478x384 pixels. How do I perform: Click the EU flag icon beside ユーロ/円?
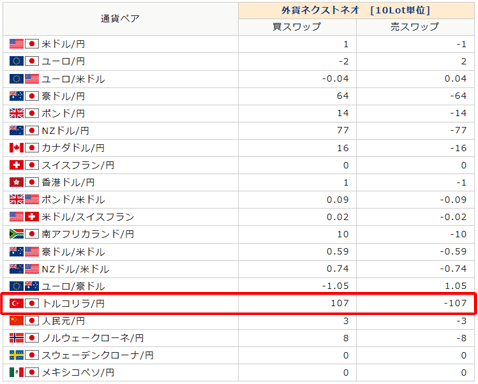(16, 61)
